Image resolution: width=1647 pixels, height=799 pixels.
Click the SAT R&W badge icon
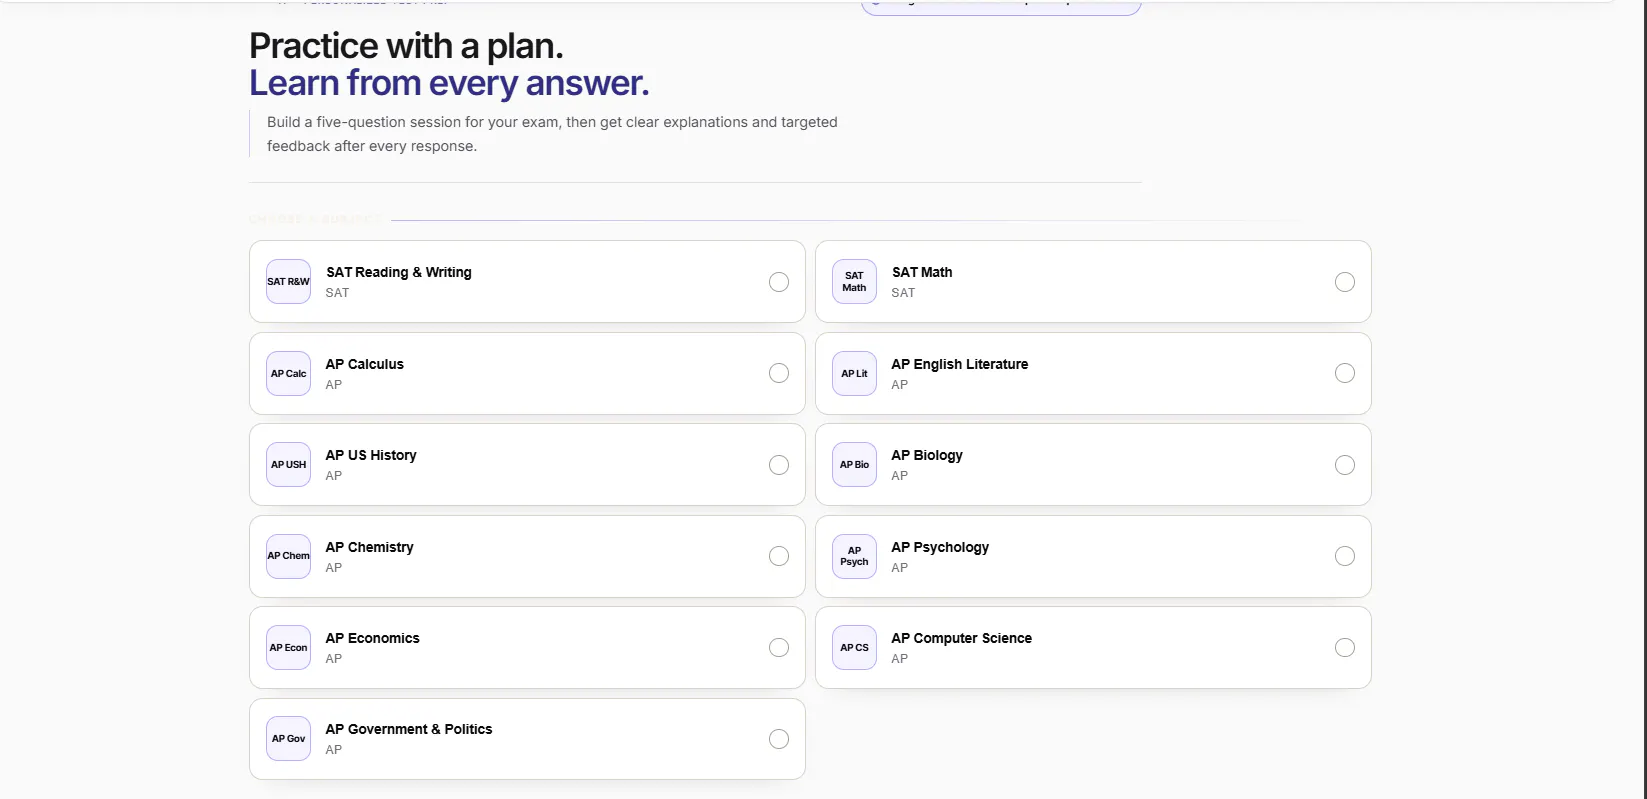[x=288, y=282]
